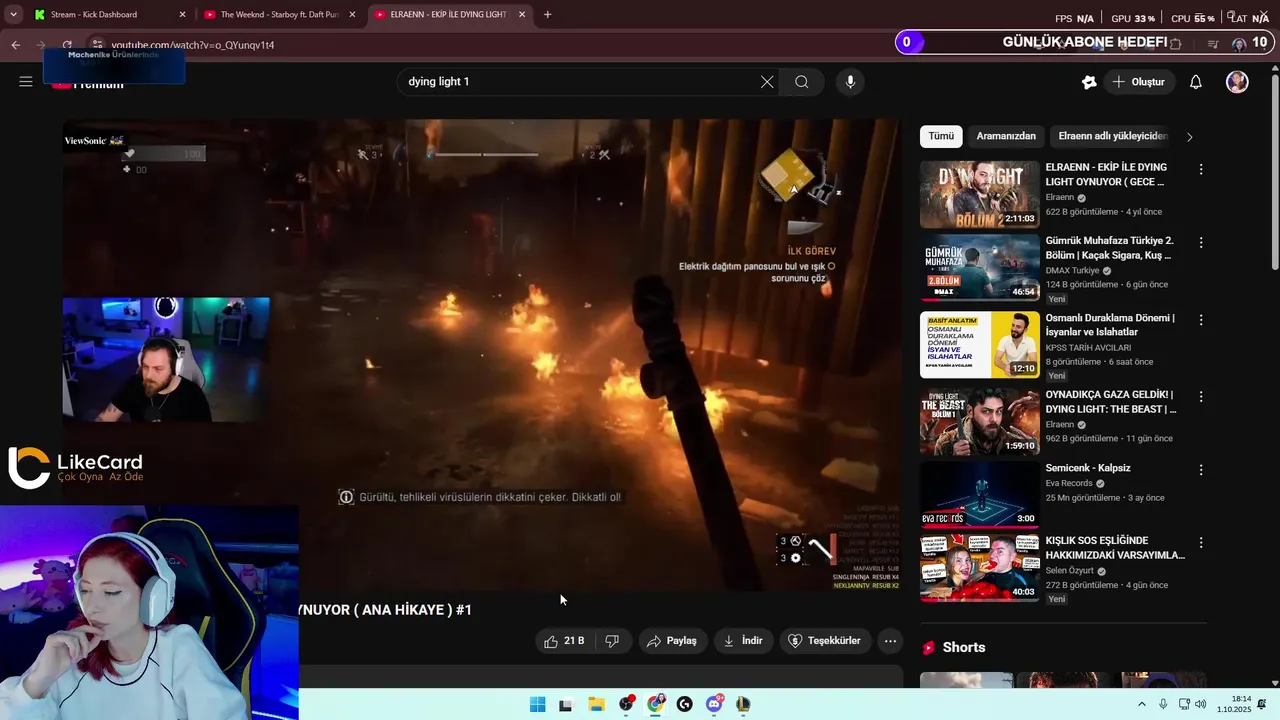Close The Weeknd Starboy tab

click(x=352, y=15)
